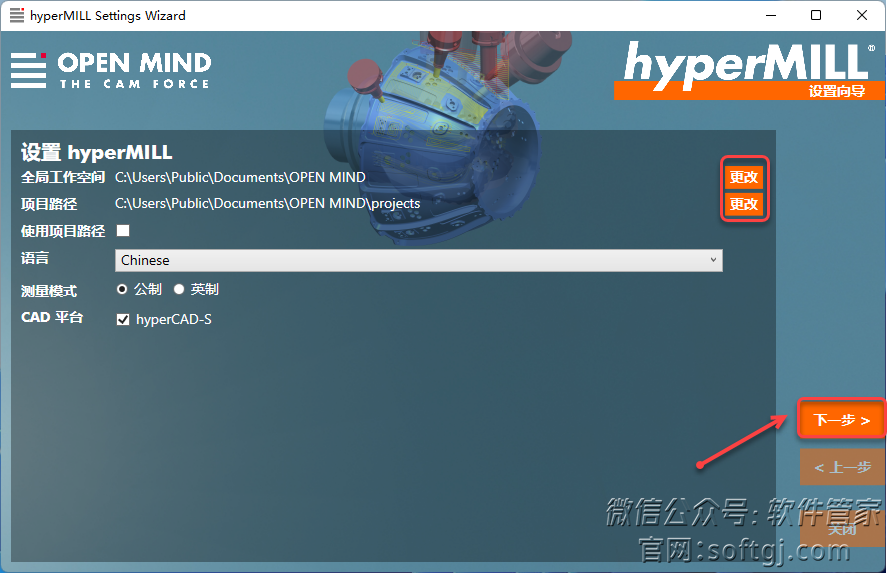Select the 公制 metric radio button
This screenshot has width=887, height=573.
click(x=122, y=289)
